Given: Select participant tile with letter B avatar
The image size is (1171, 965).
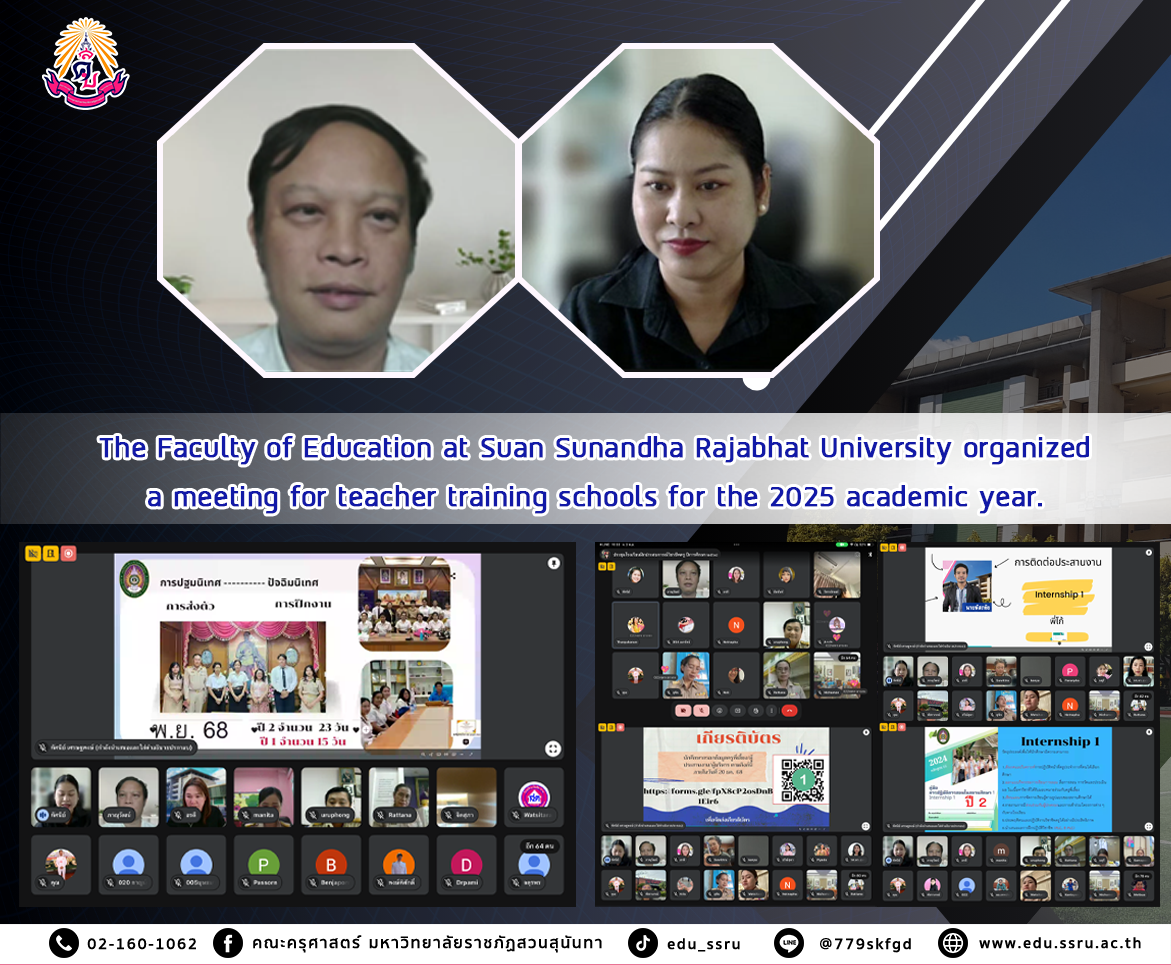Looking at the screenshot, I should [331, 864].
